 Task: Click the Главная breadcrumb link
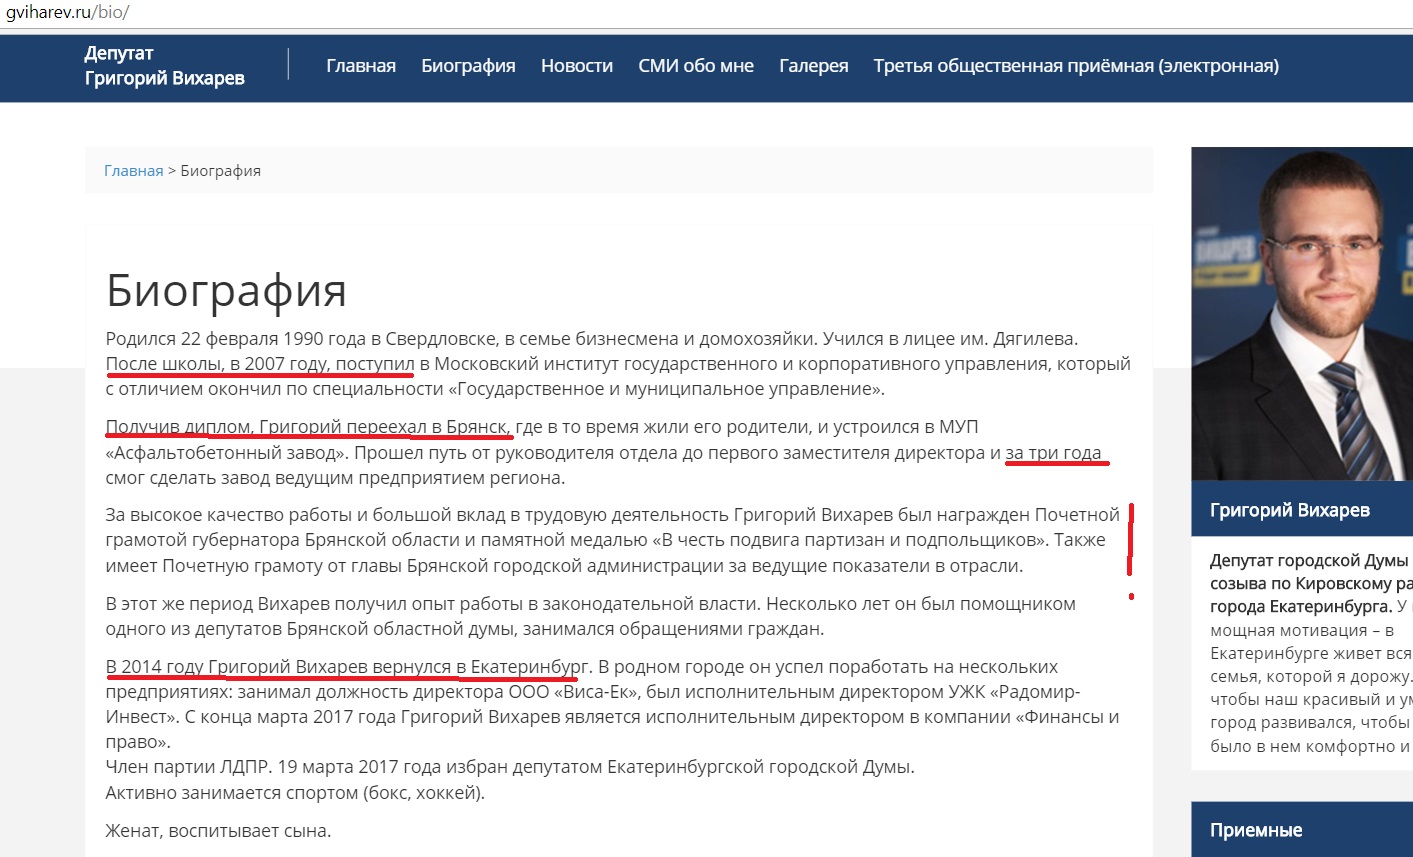pyautogui.click(x=133, y=171)
